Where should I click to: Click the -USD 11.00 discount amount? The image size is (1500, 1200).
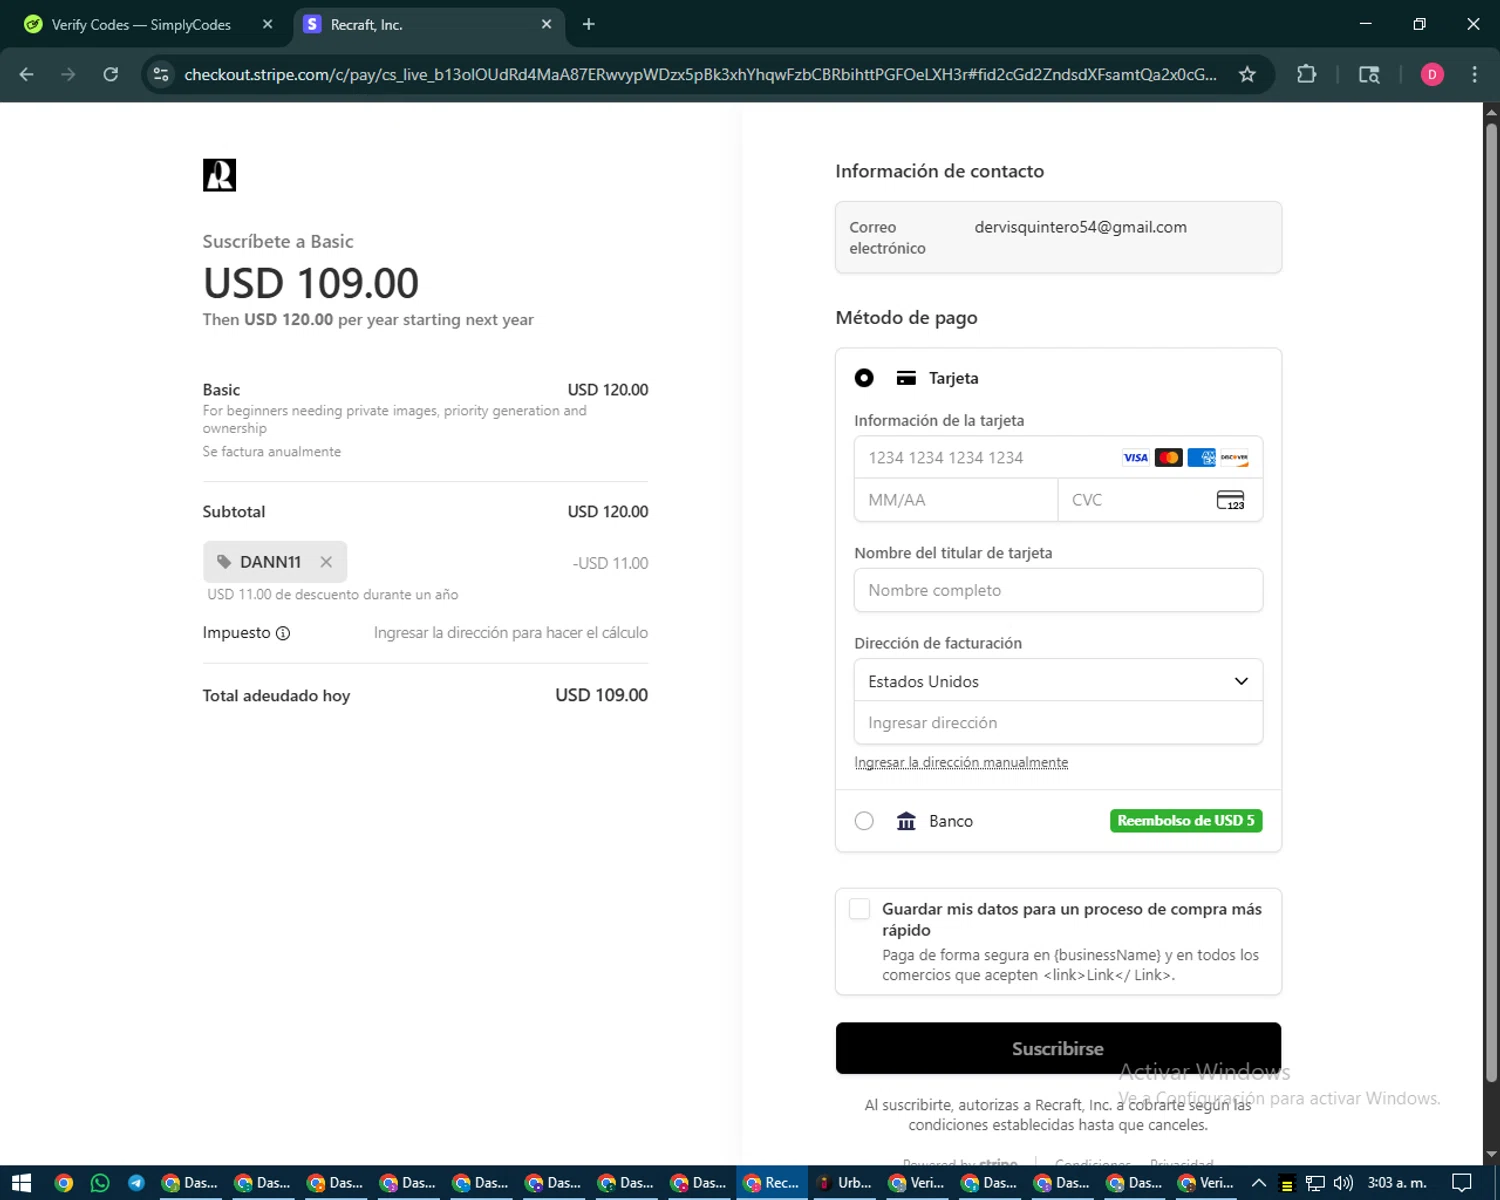(x=610, y=563)
